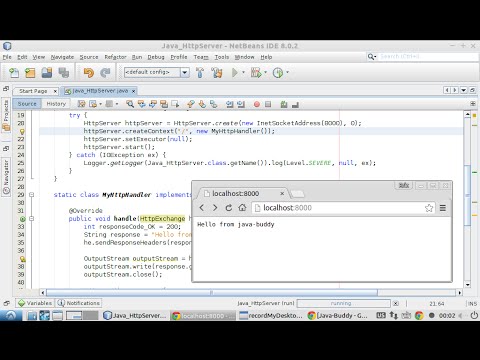Viewport: 480px width, 360px height.
Task: Click the New File toolbar icon
Action: tap(14, 72)
